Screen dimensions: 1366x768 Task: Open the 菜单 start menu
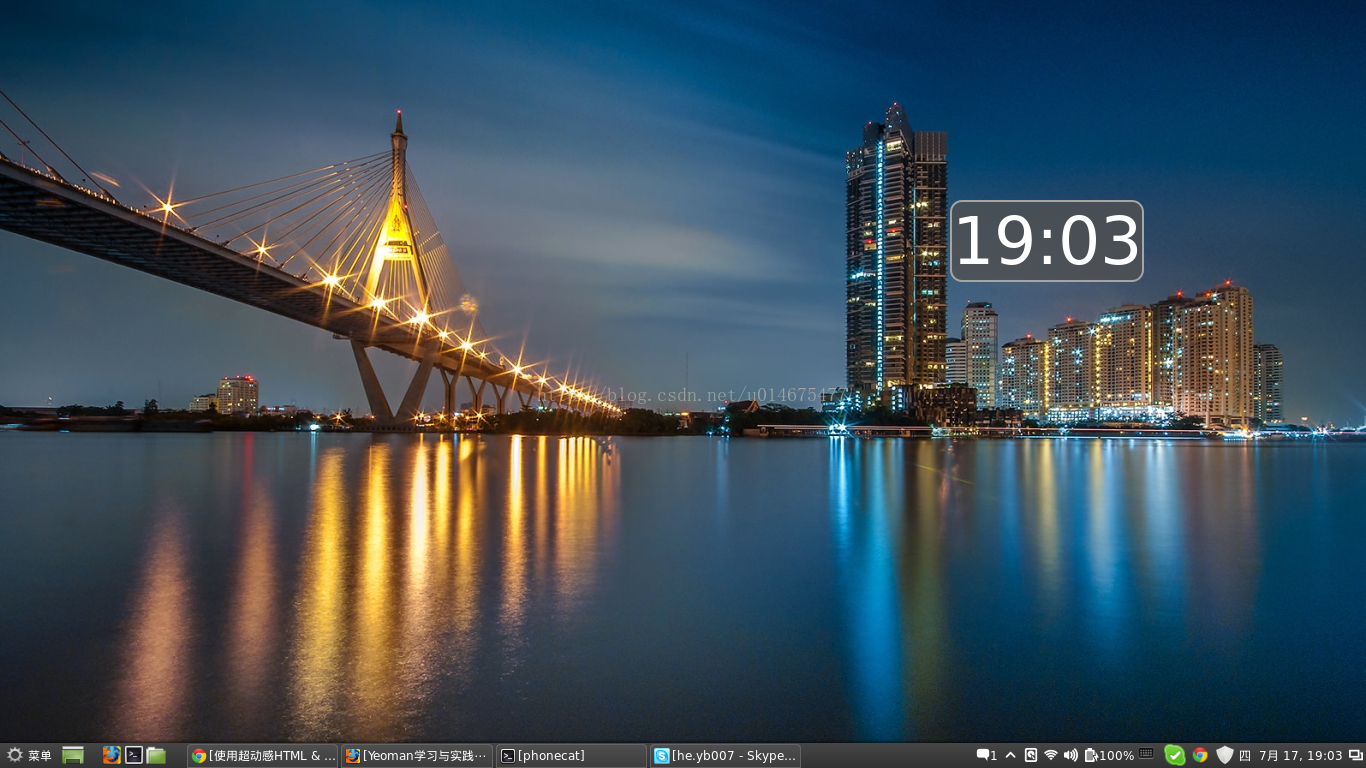29,755
